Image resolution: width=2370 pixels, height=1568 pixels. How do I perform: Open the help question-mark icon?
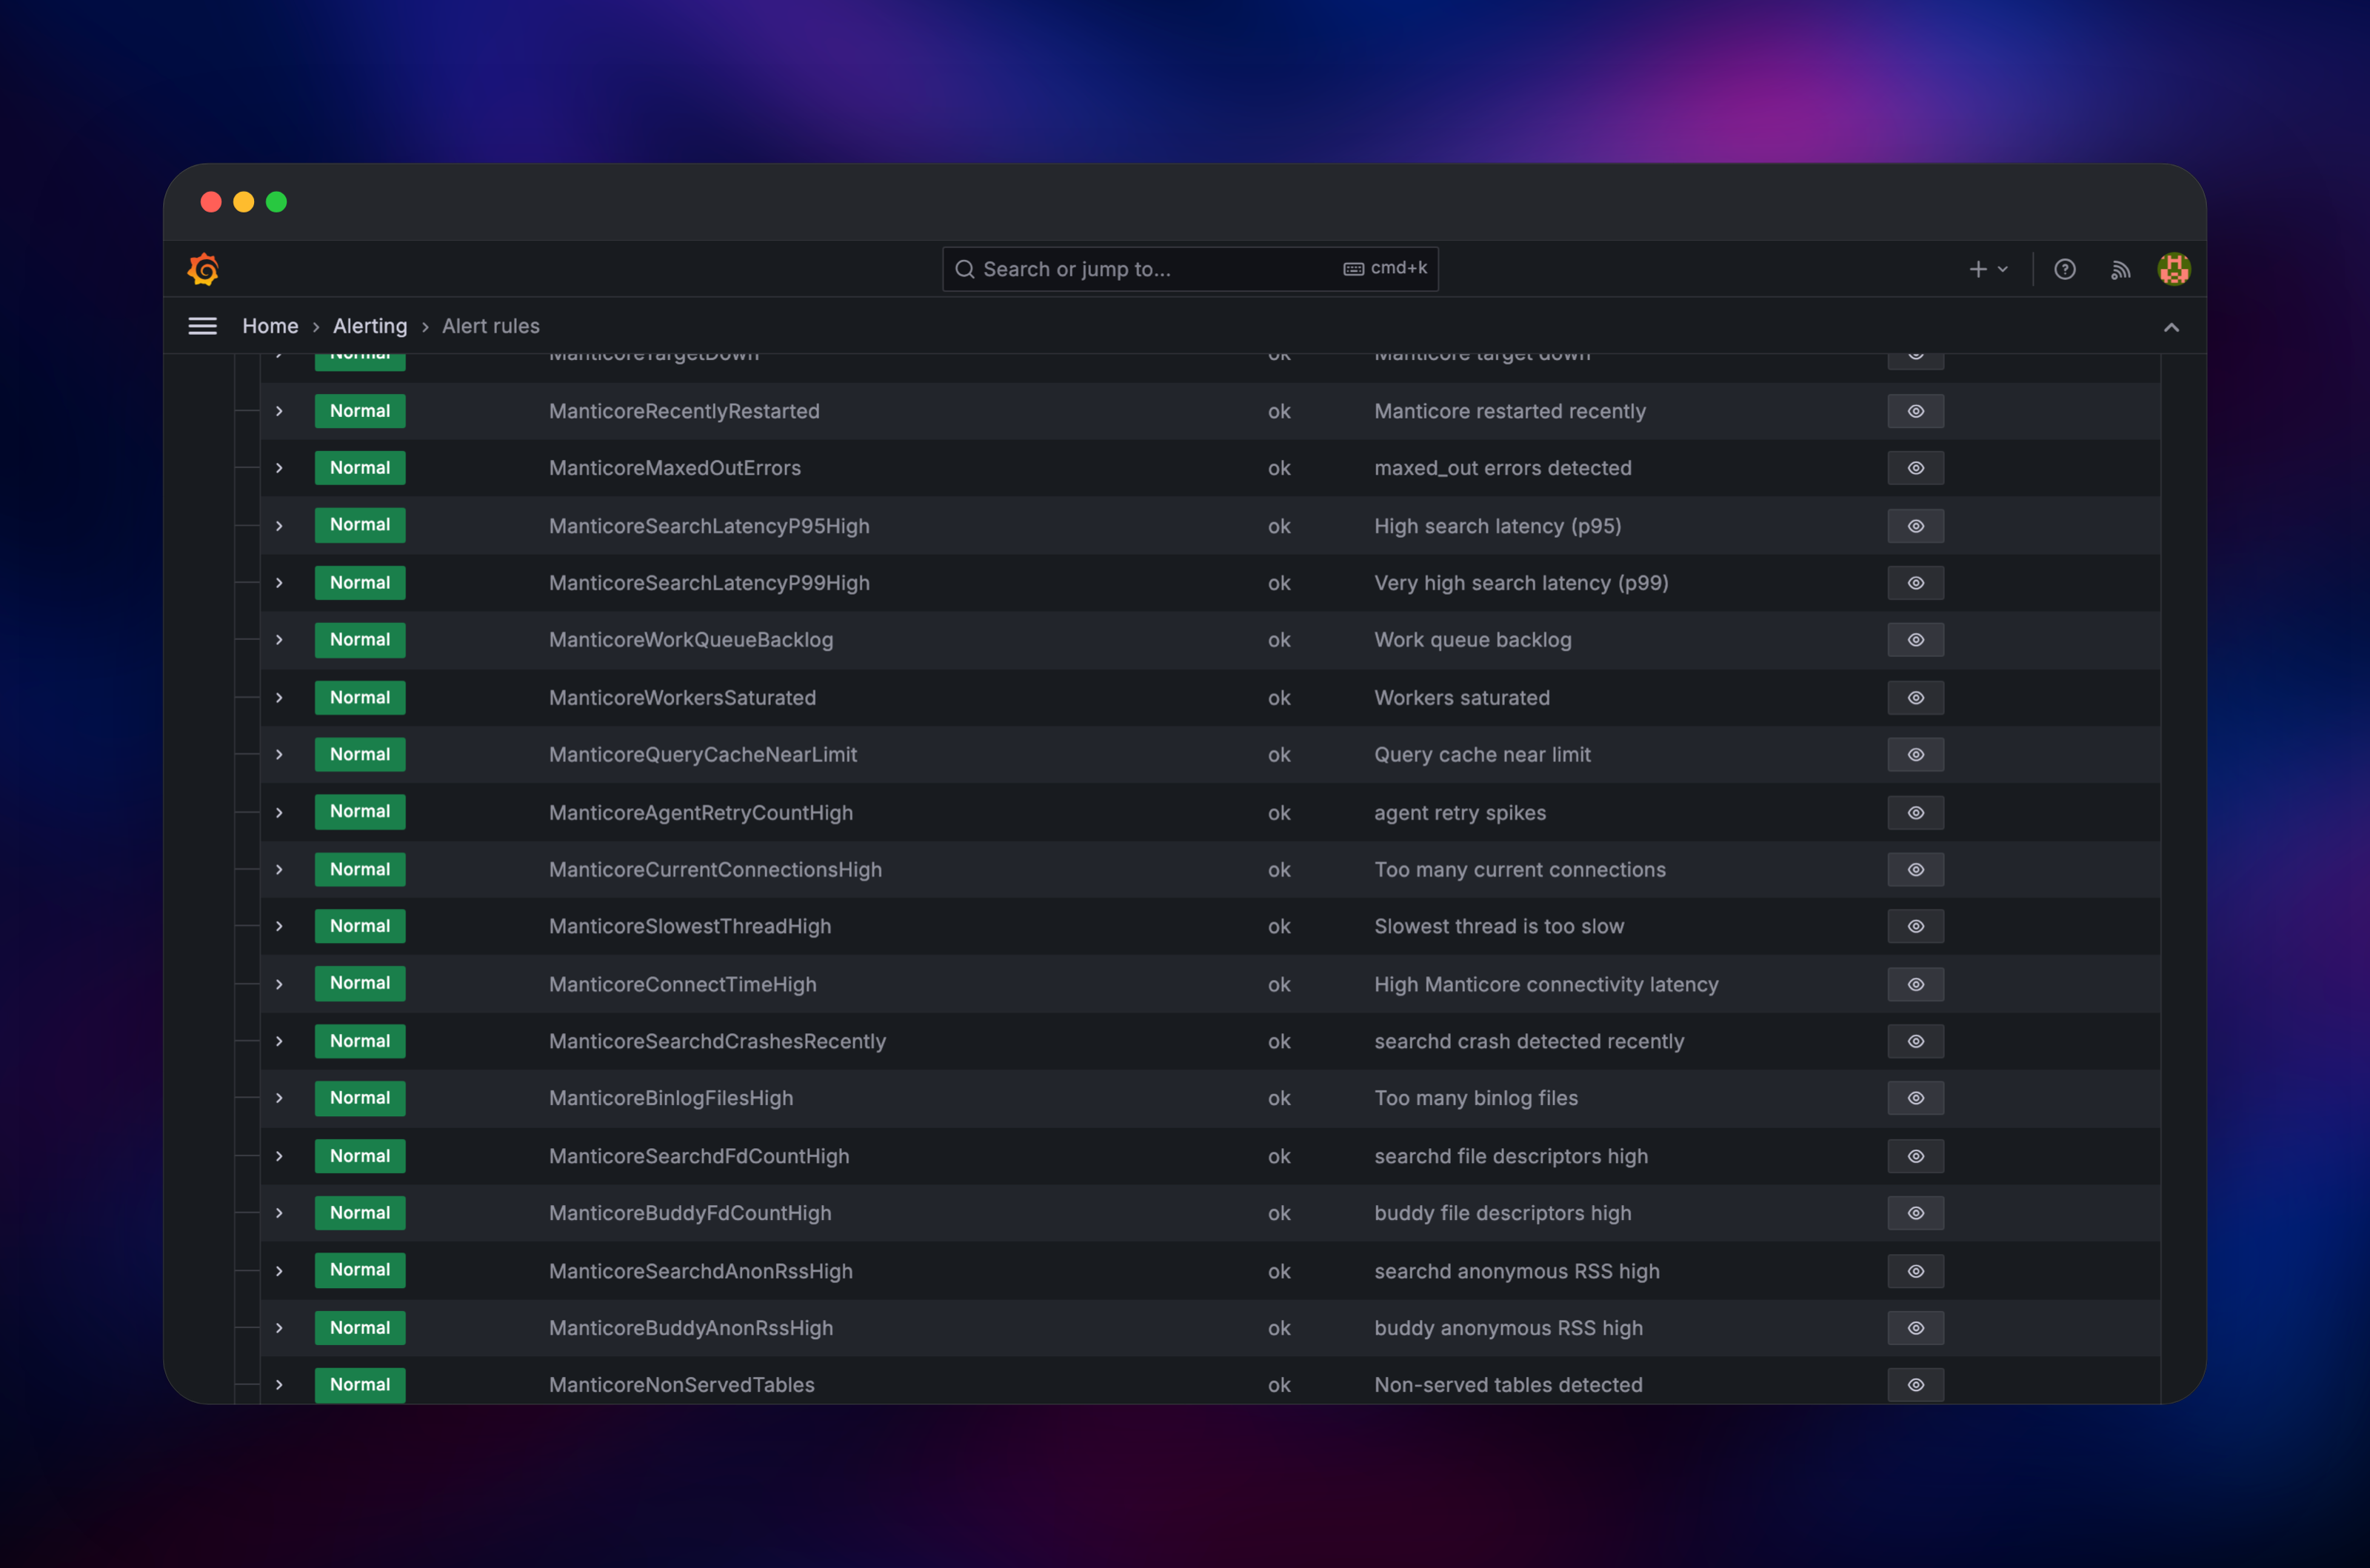[x=2065, y=269]
